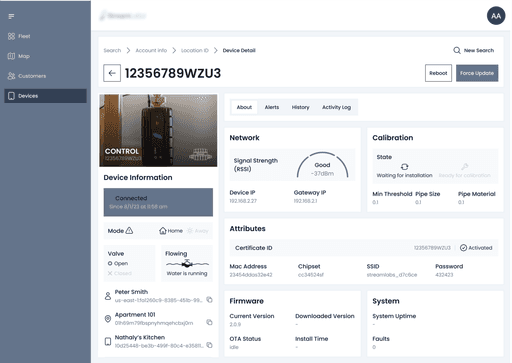Click the SSID value
Viewport: 512px width, 363px height.
[392, 275]
